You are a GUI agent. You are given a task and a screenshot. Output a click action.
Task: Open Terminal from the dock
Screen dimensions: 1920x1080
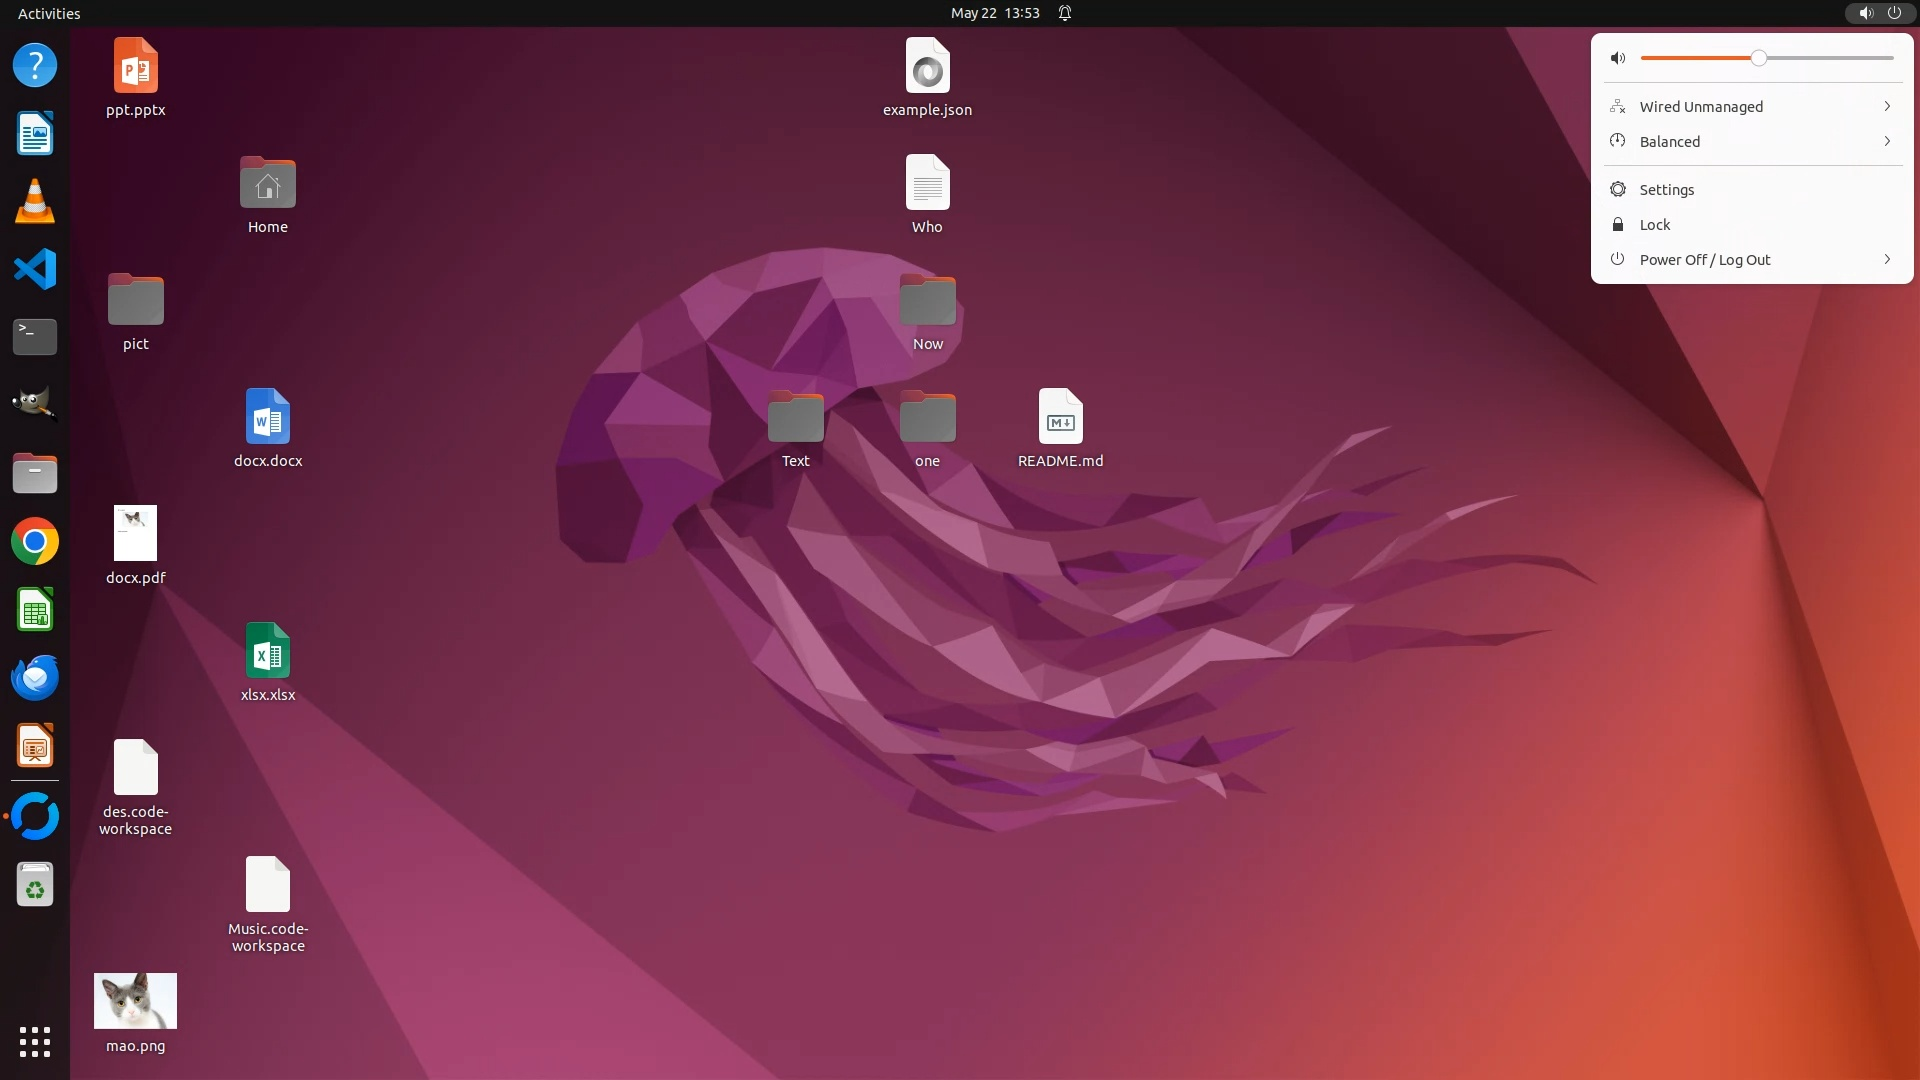[x=35, y=337]
